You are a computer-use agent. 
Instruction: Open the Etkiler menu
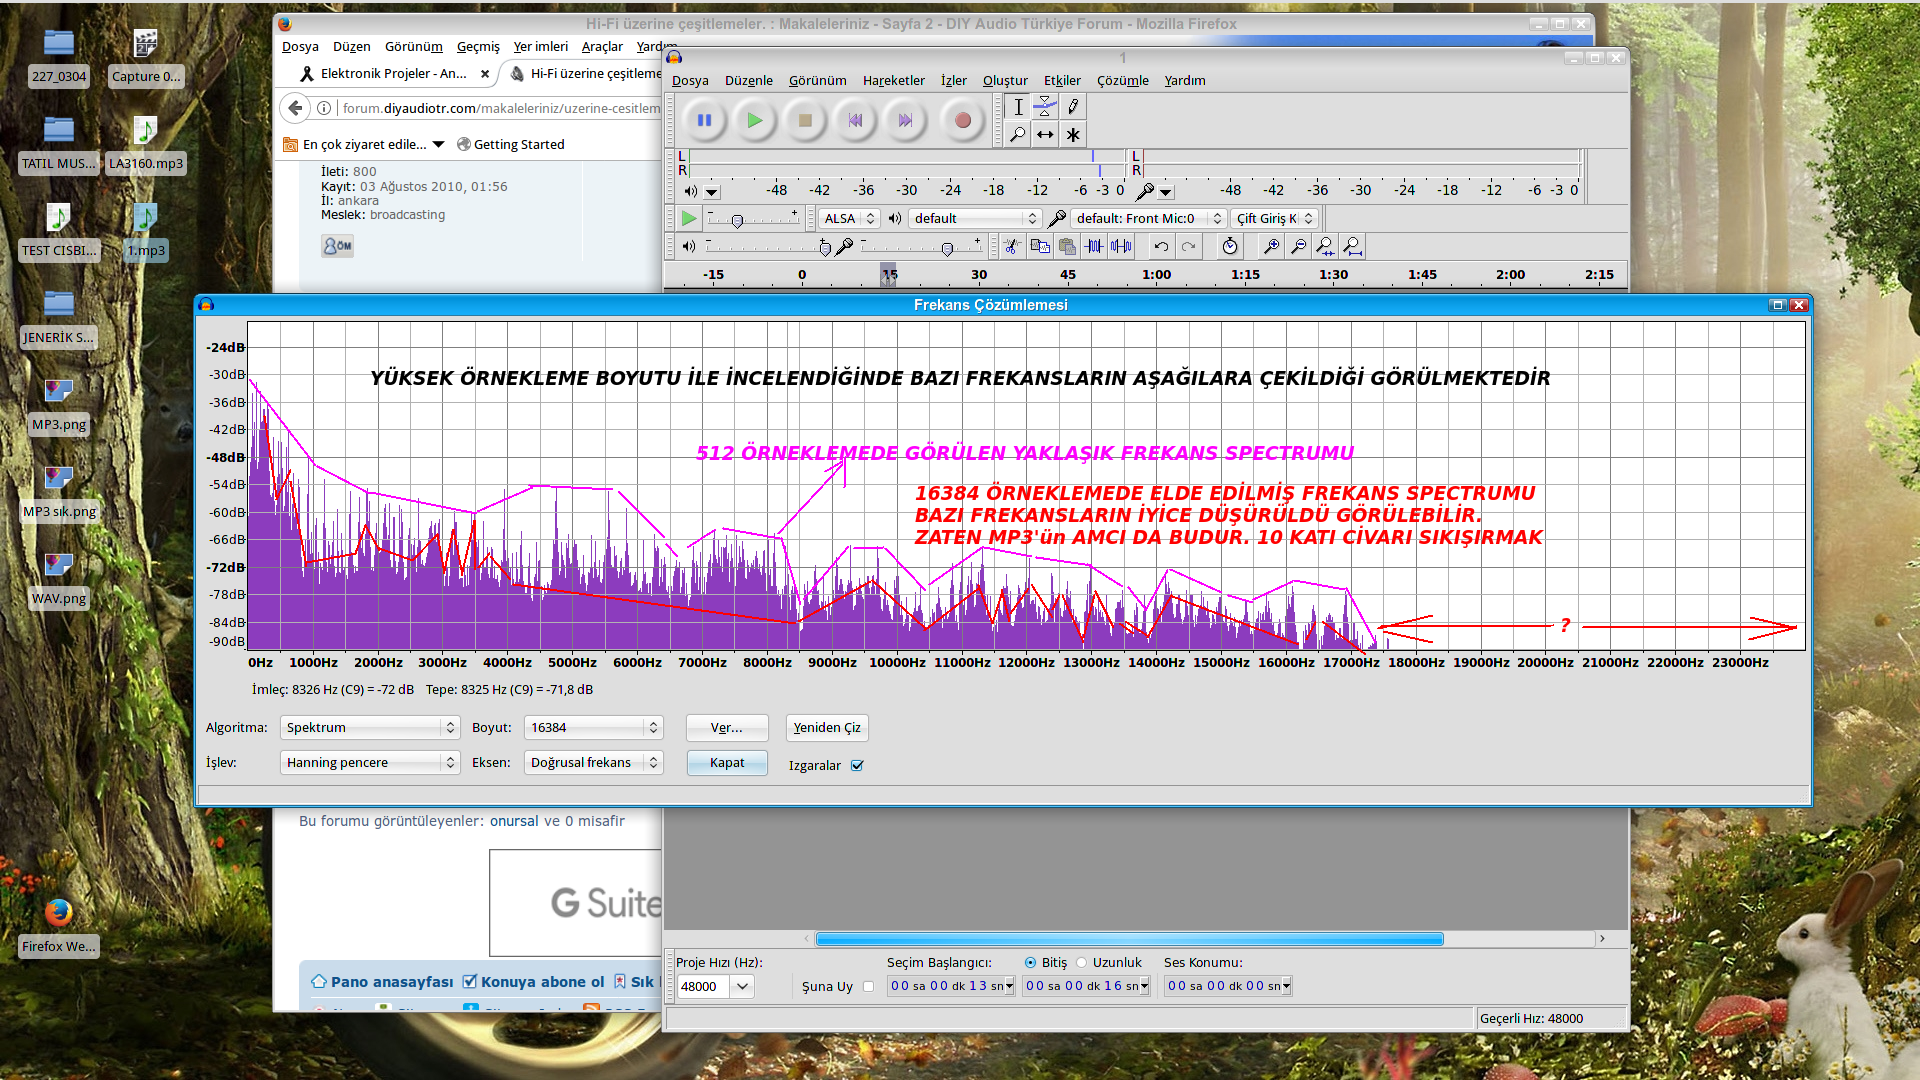pos(1062,81)
